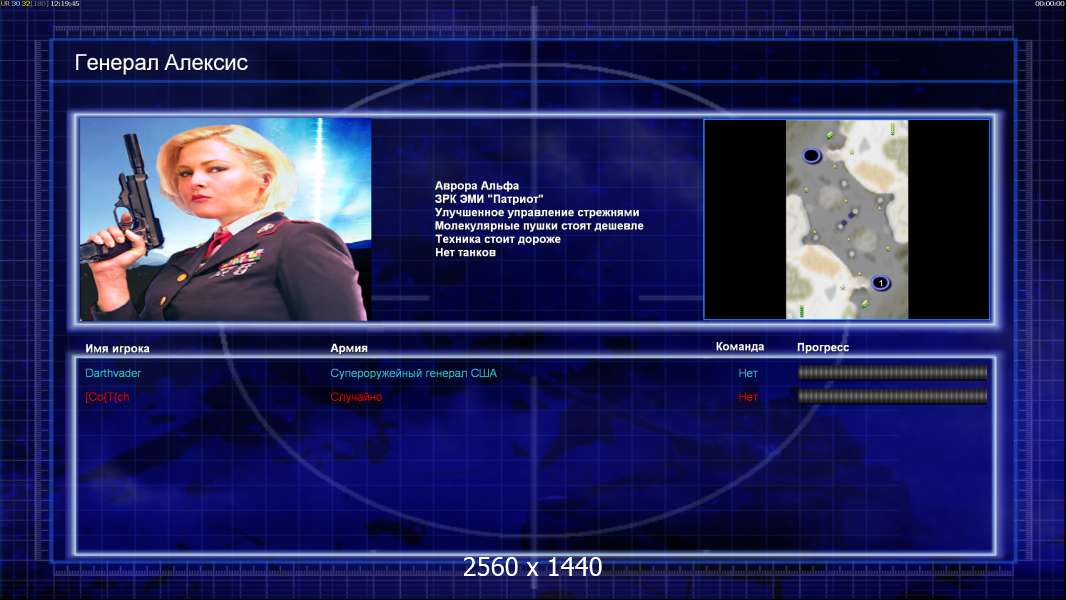Click the title 'Генерал Алексис'
The height and width of the screenshot is (600, 1066).
coord(161,63)
